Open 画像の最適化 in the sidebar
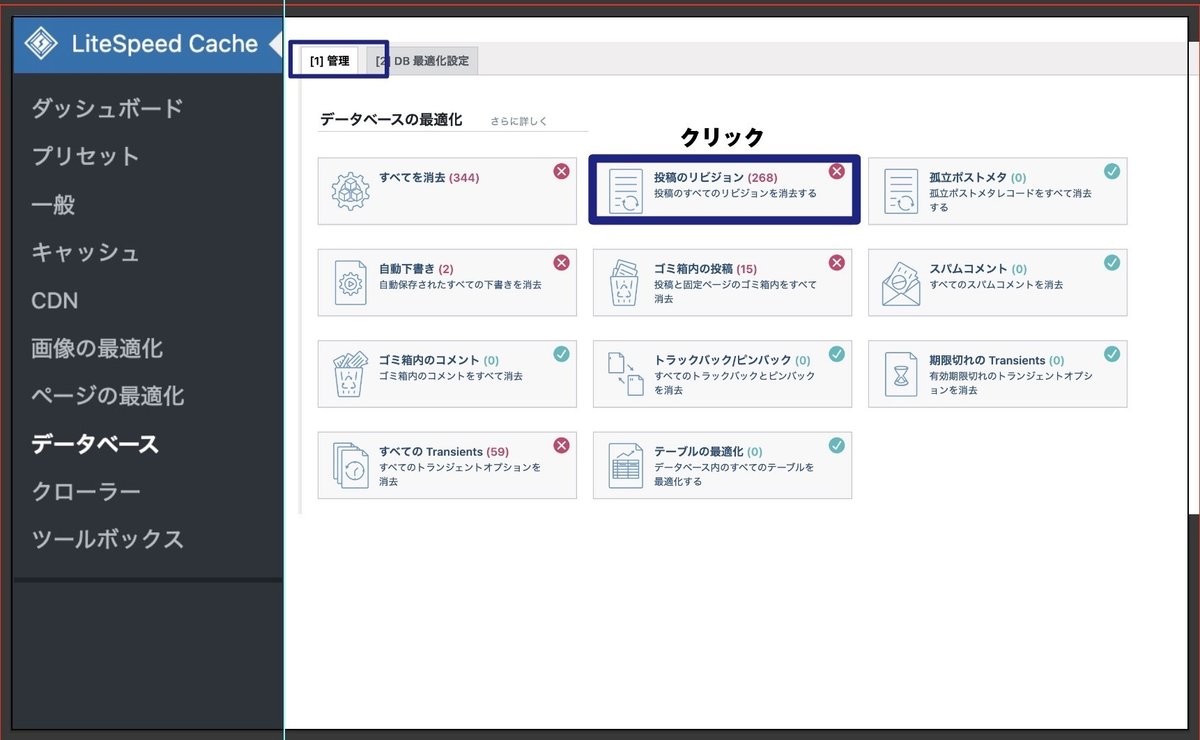 [x=97, y=349]
